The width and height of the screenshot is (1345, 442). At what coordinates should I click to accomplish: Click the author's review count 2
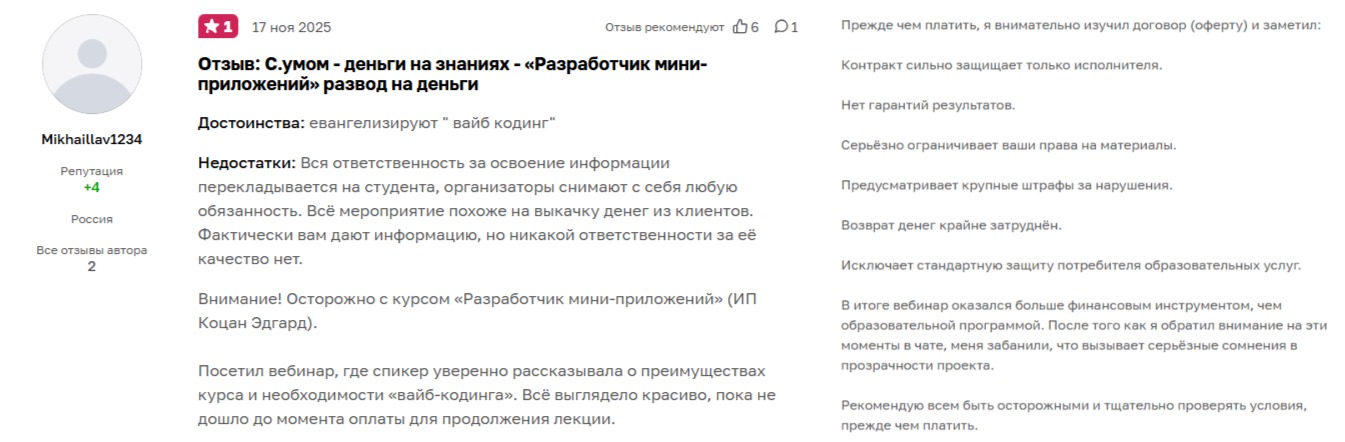[92, 266]
